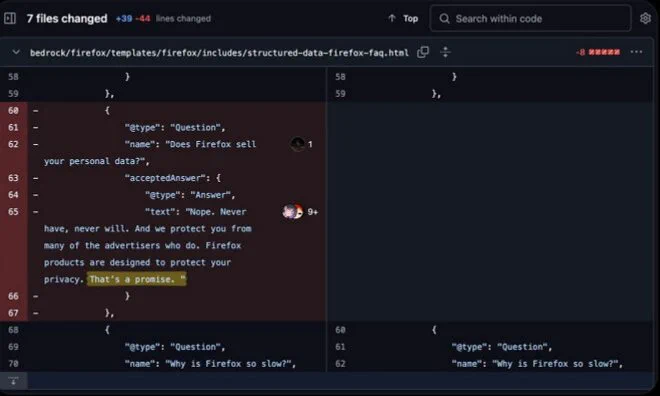Image resolution: width=660 pixels, height=396 pixels.
Task: Collapse the structured-data-firefox-faq.html file diff
Action: coord(16,52)
